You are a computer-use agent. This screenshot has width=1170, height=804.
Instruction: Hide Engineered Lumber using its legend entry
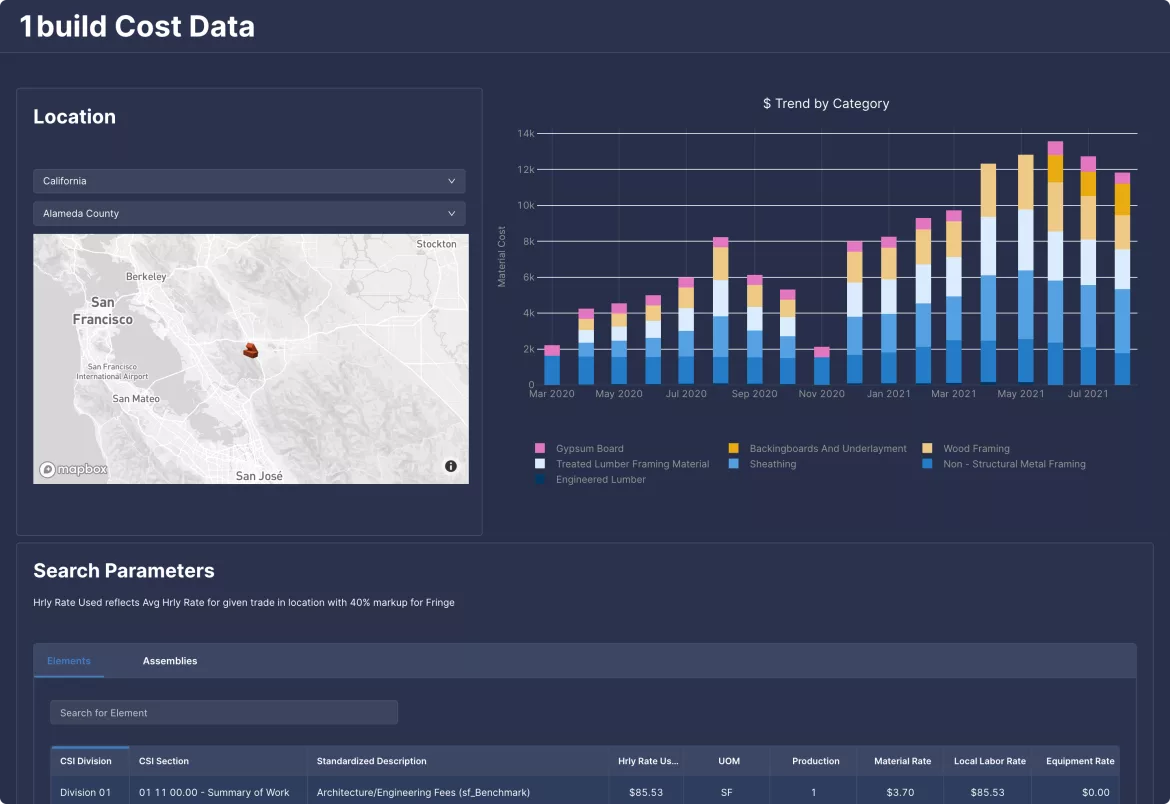(x=541, y=479)
